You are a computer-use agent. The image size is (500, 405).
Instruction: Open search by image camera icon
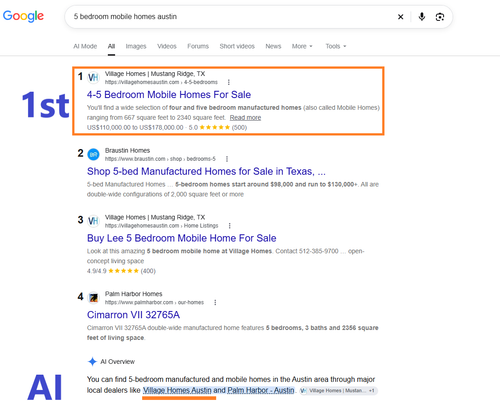tap(440, 17)
